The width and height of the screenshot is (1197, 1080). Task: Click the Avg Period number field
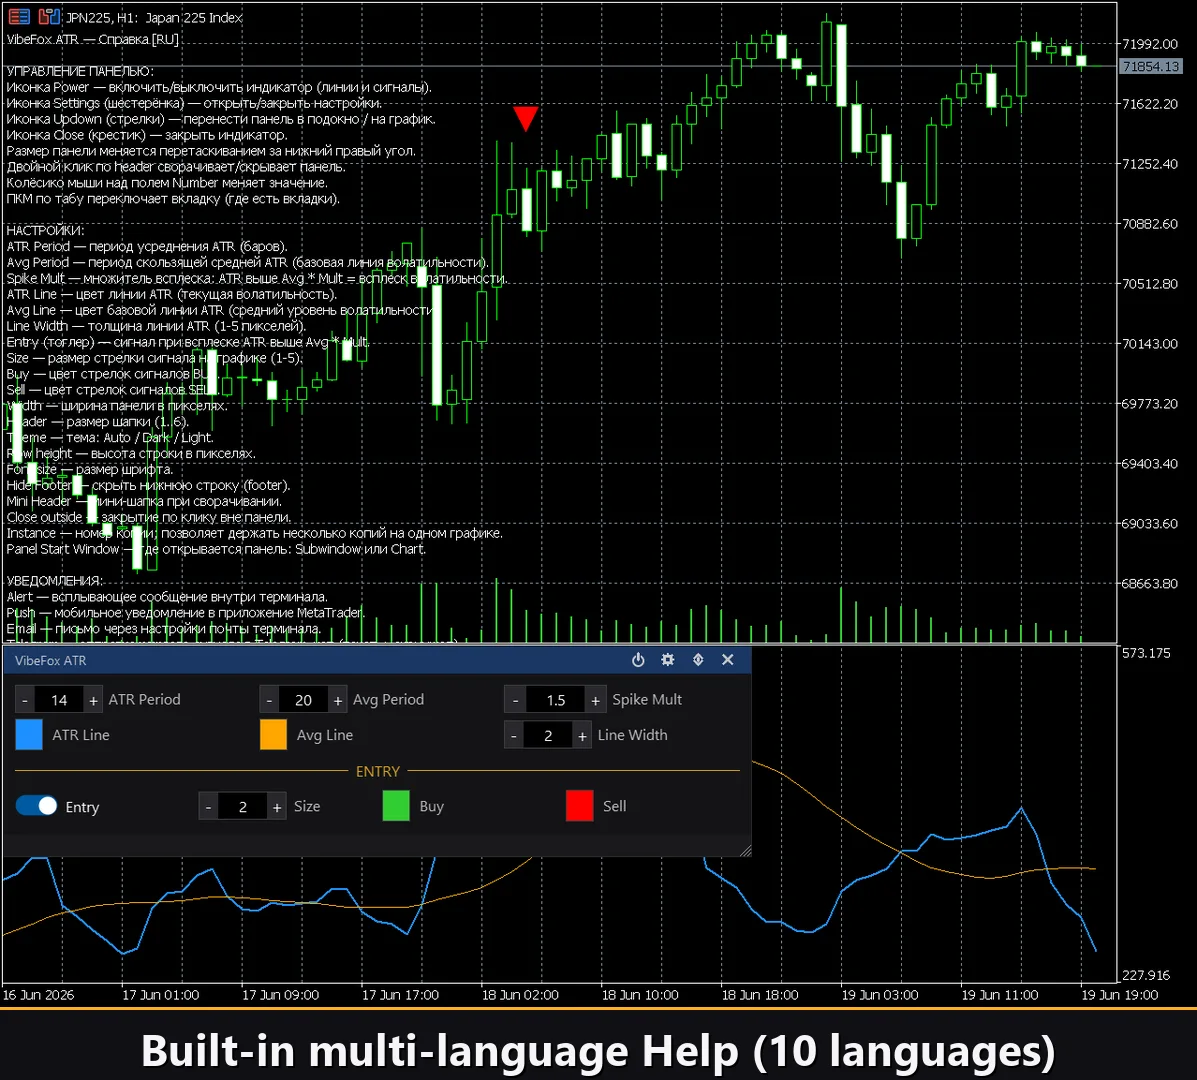[x=303, y=700]
